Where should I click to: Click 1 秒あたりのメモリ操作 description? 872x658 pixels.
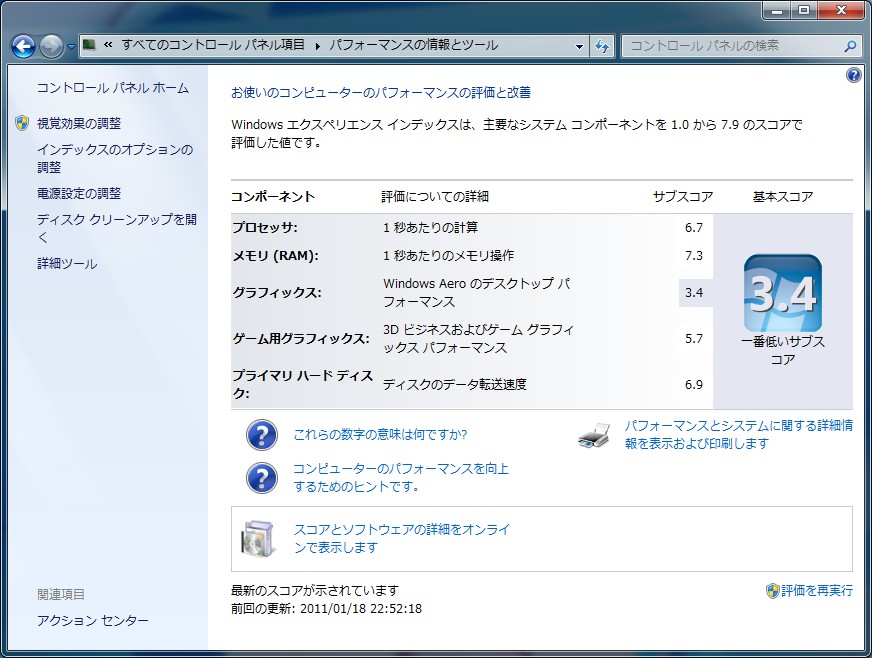448,256
